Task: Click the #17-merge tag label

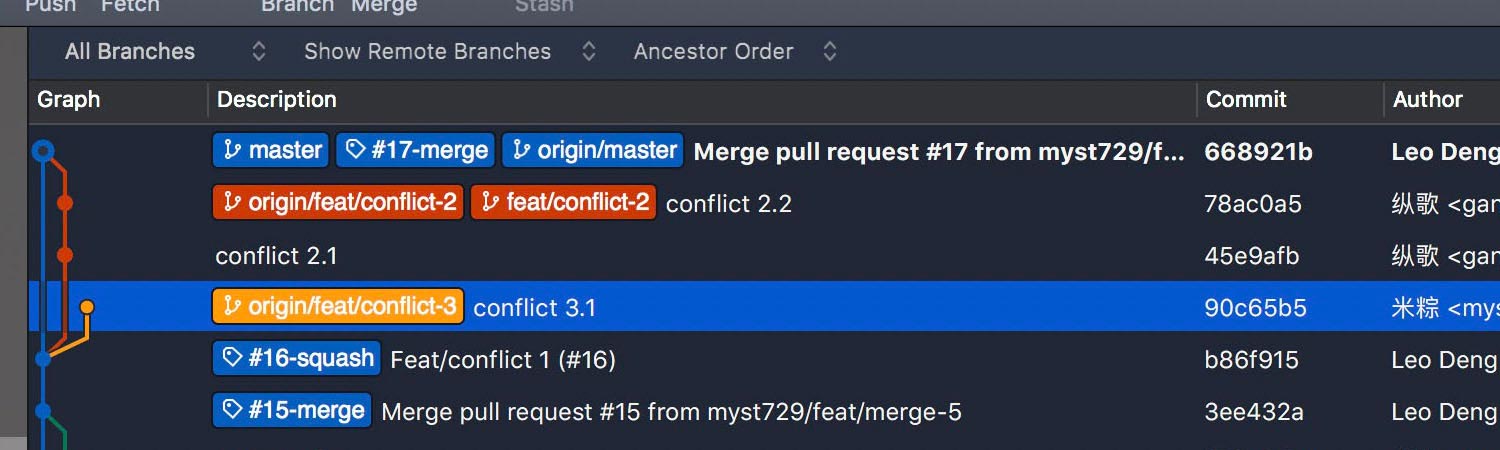Action: pos(416,151)
